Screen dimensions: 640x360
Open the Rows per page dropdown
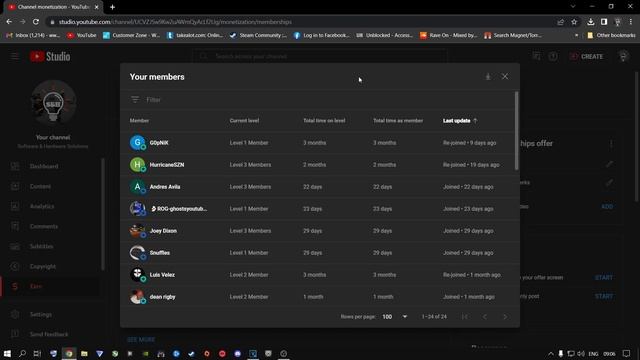pyautogui.click(x=395, y=317)
